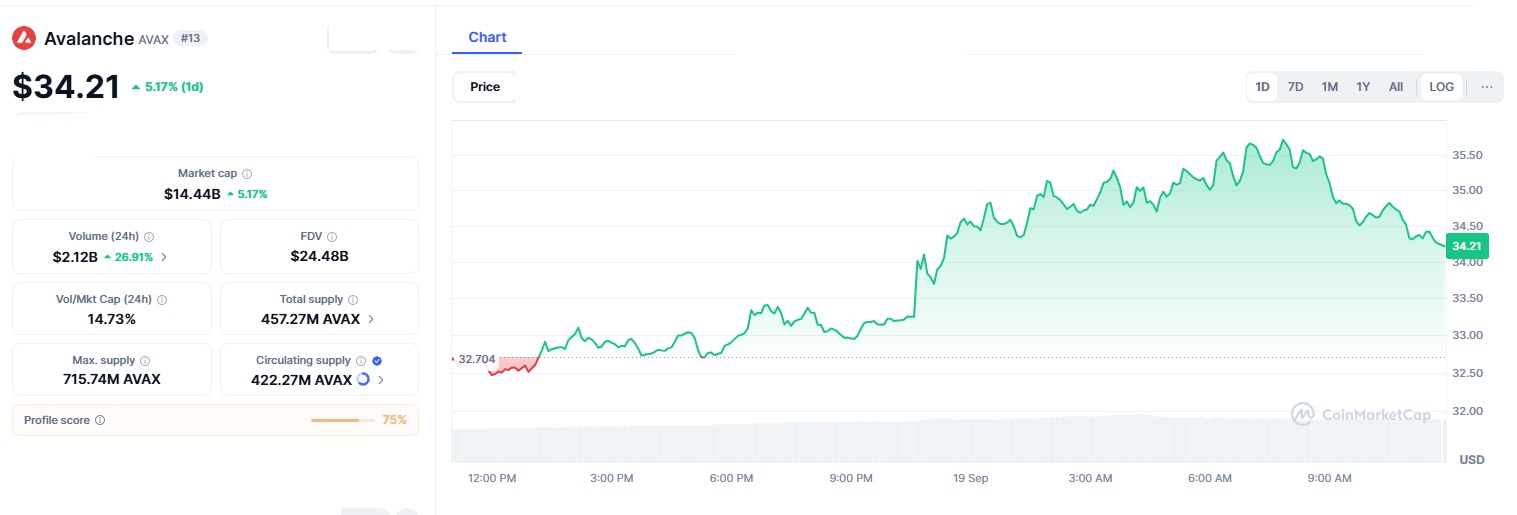The height and width of the screenshot is (515, 1517).
Task: Click the 34.21 current price tag on chart
Action: coord(1466,246)
